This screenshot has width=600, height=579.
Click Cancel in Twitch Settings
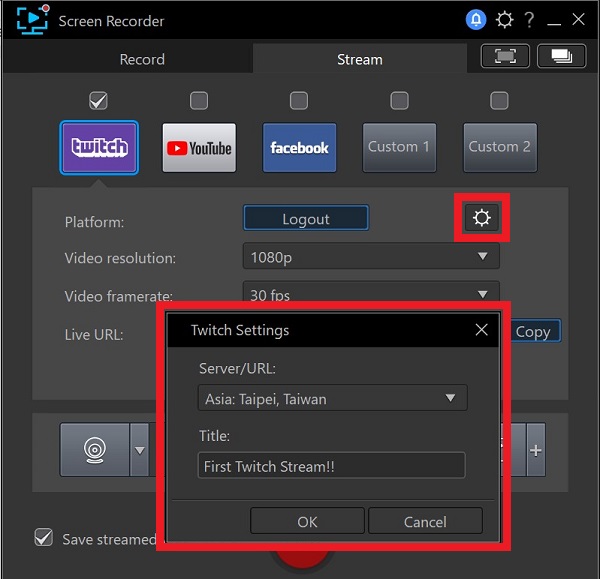(x=426, y=521)
